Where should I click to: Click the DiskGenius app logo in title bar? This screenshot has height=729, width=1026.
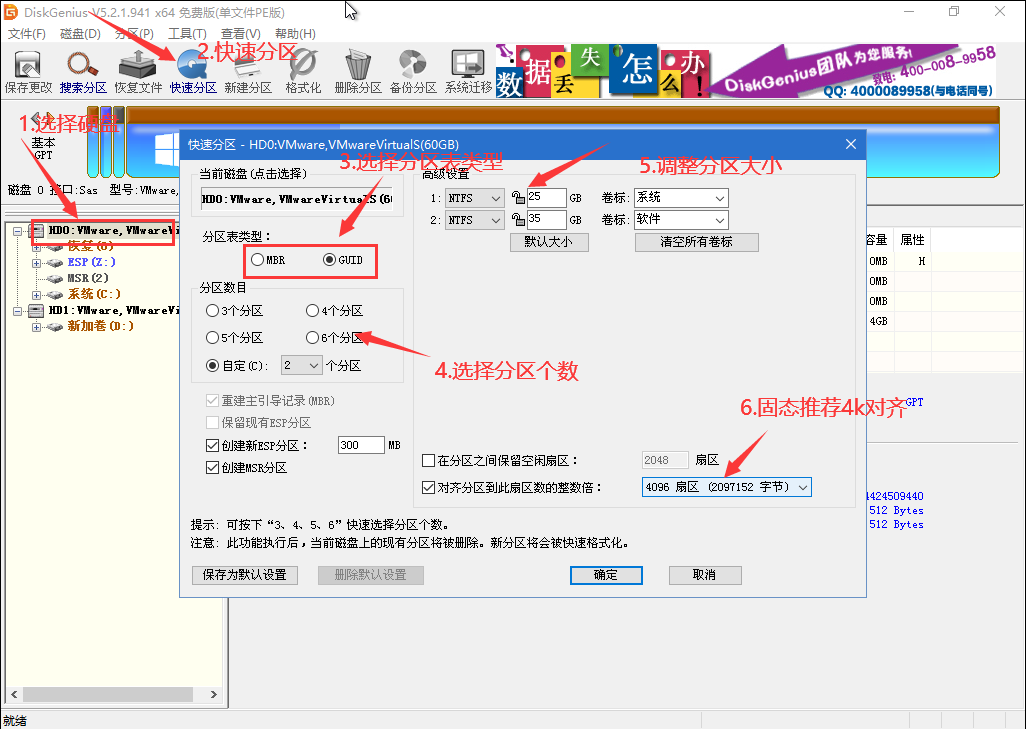[x=11, y=12]
